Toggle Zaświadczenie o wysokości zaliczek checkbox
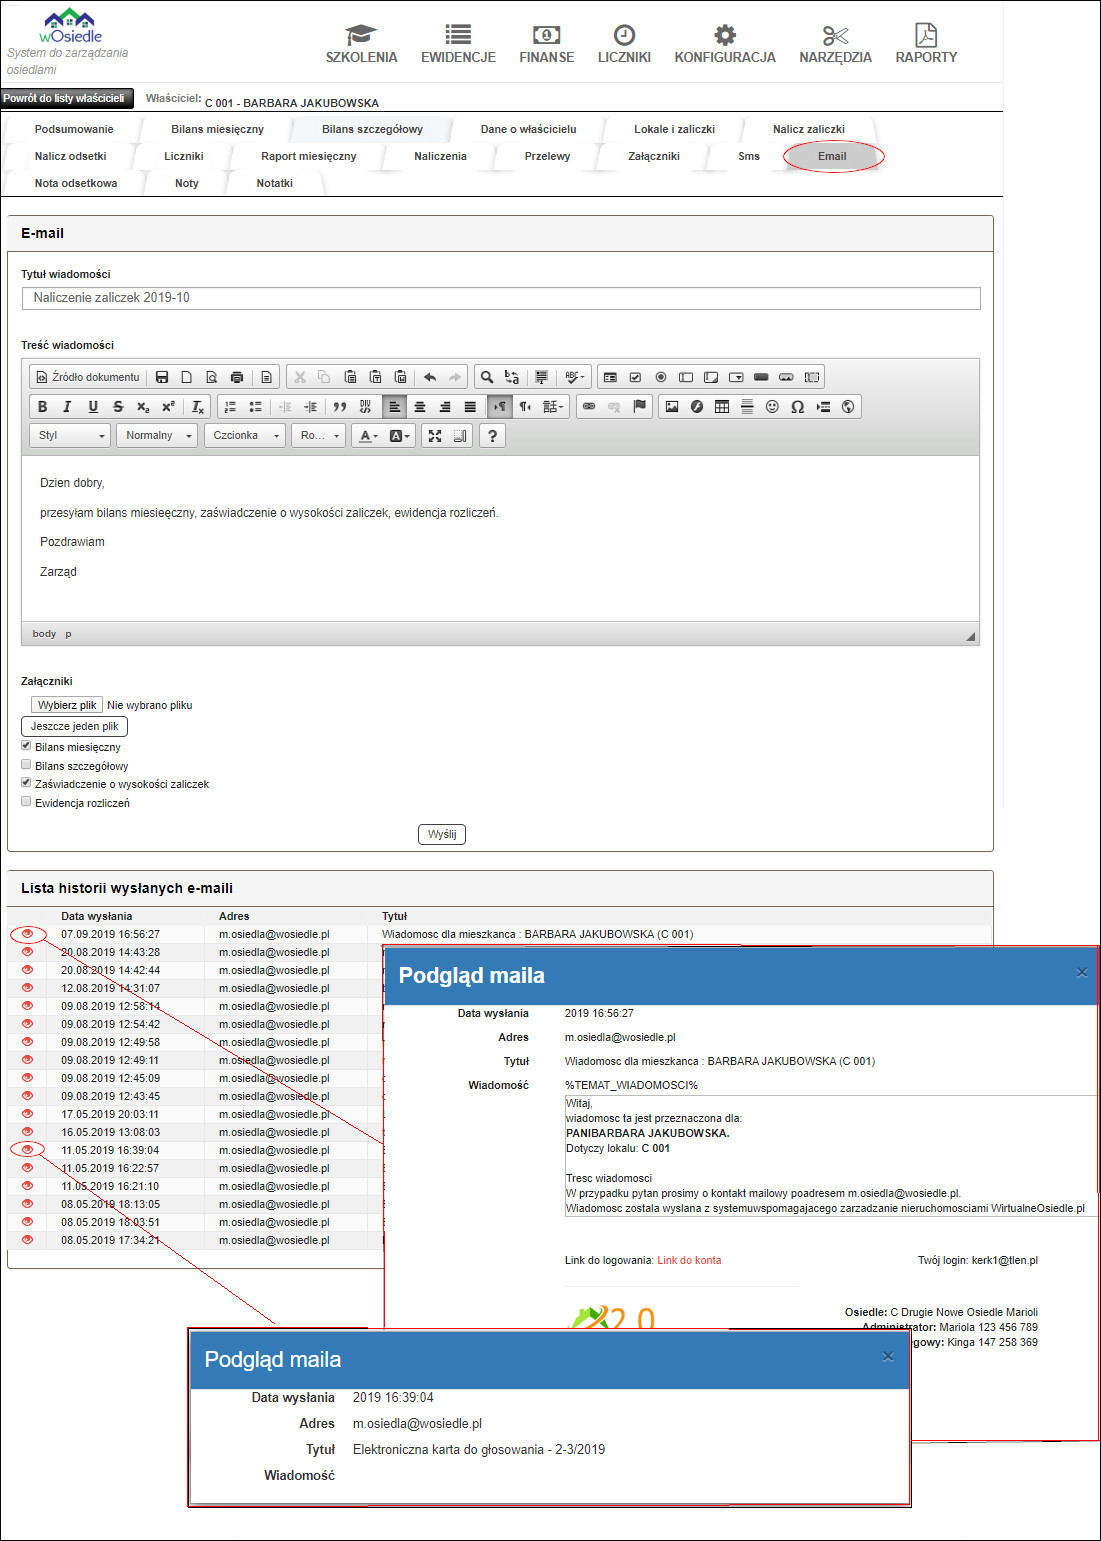Screen dimensions: 1101x1541 (x=26, y=783)
